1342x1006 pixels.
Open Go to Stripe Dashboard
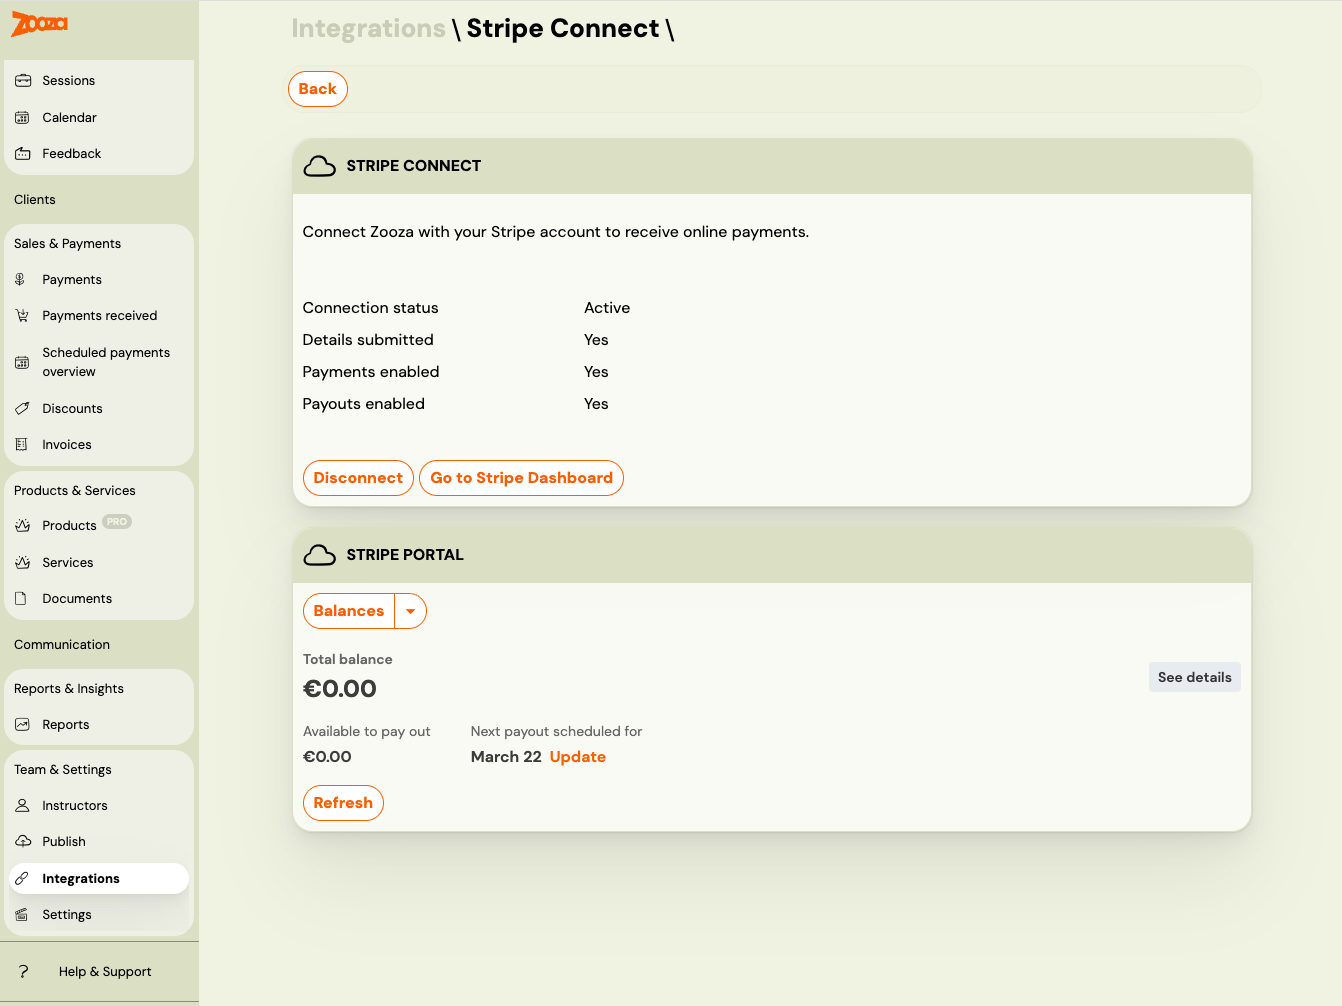tap(521, 478)
